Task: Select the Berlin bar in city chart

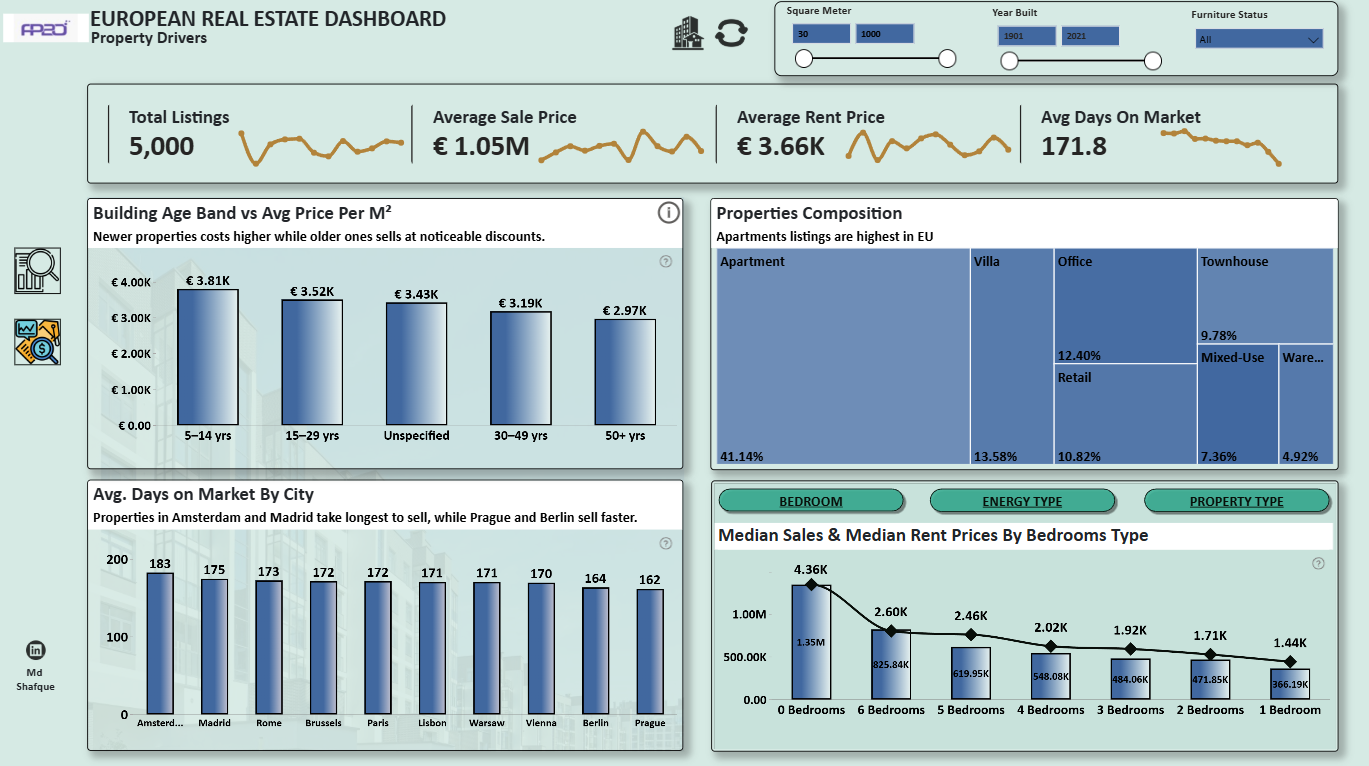Action: [x=595, y=651]
